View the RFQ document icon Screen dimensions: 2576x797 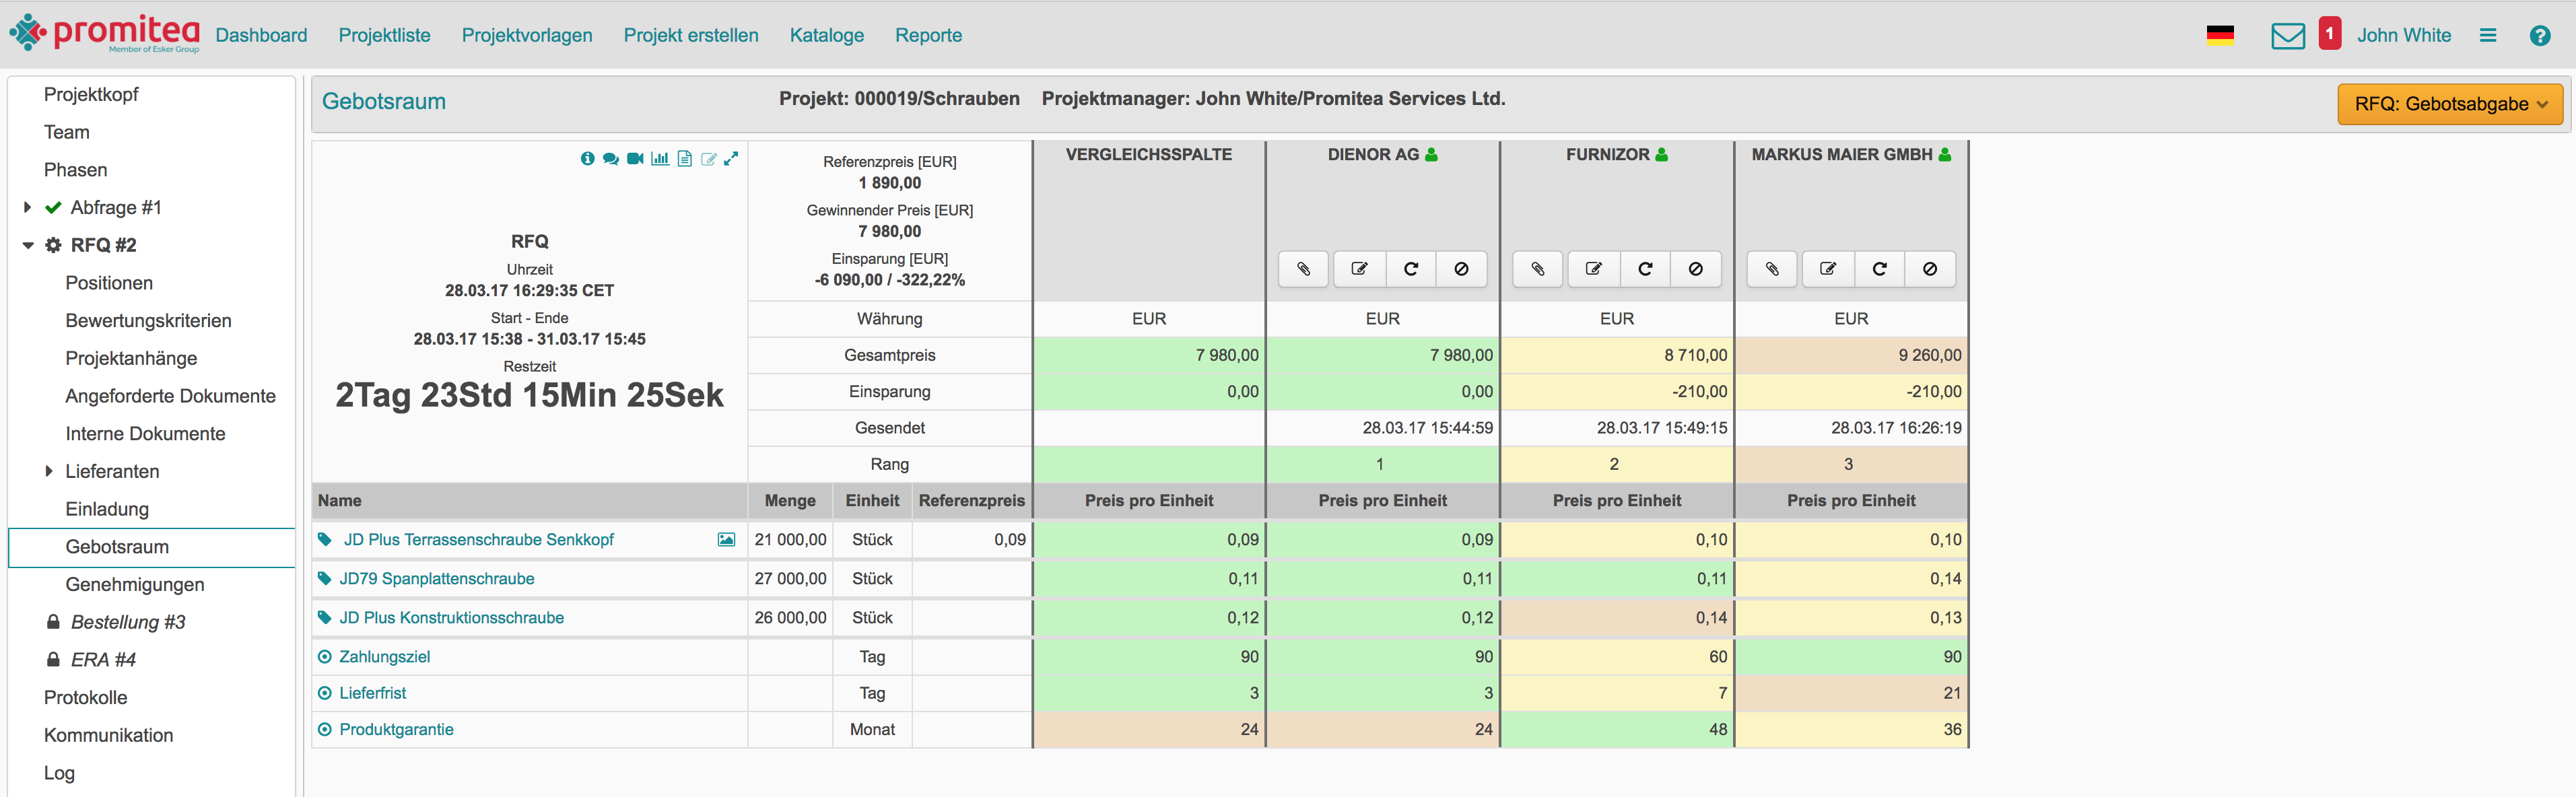click(685, 158)
